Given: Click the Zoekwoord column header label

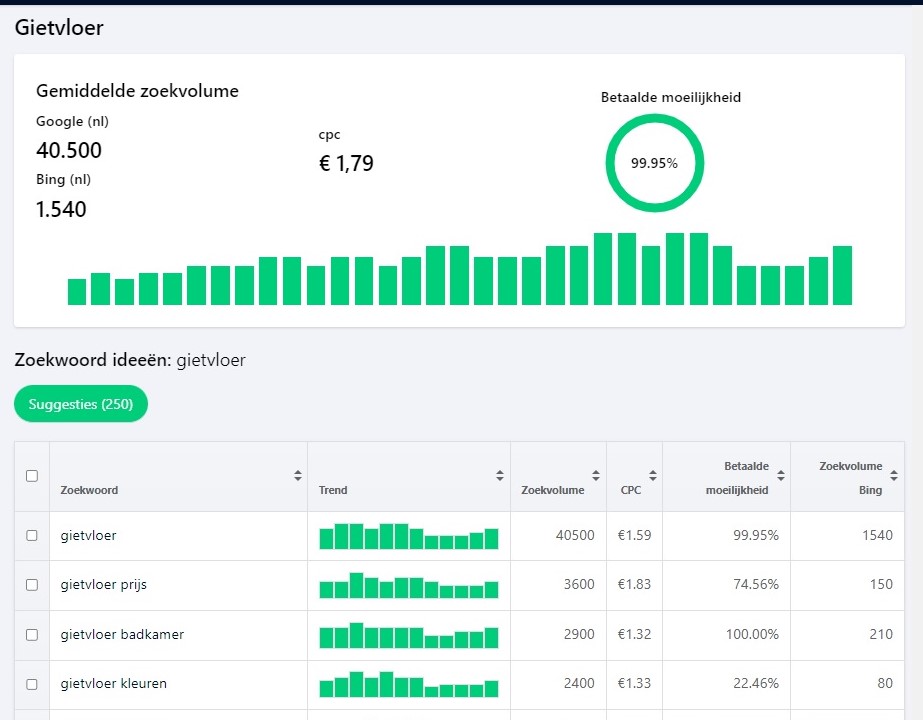Looking at the screenshot, I should click(89, 490).
